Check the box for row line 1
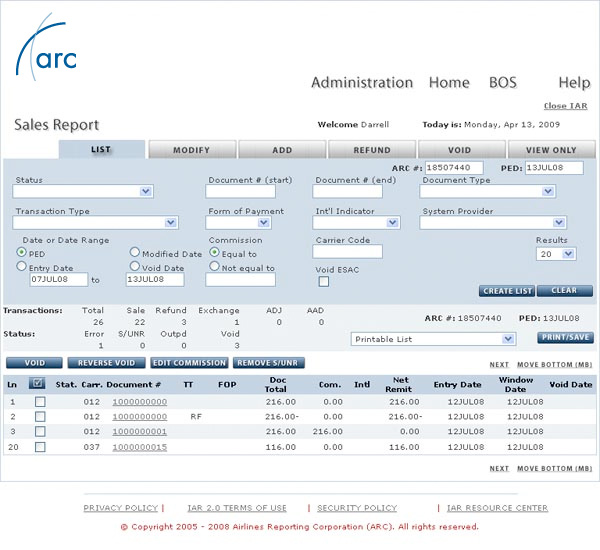This screenshot has width=600, height=550. (x=40, y=401)
